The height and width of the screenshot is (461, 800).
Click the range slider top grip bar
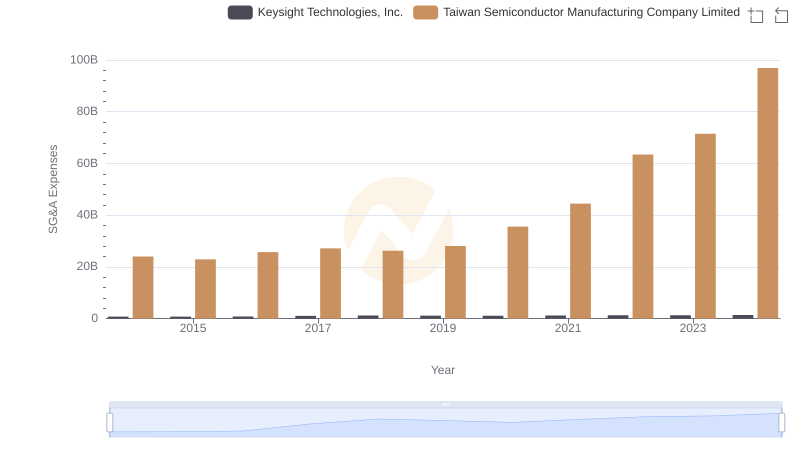coord(445,404)
